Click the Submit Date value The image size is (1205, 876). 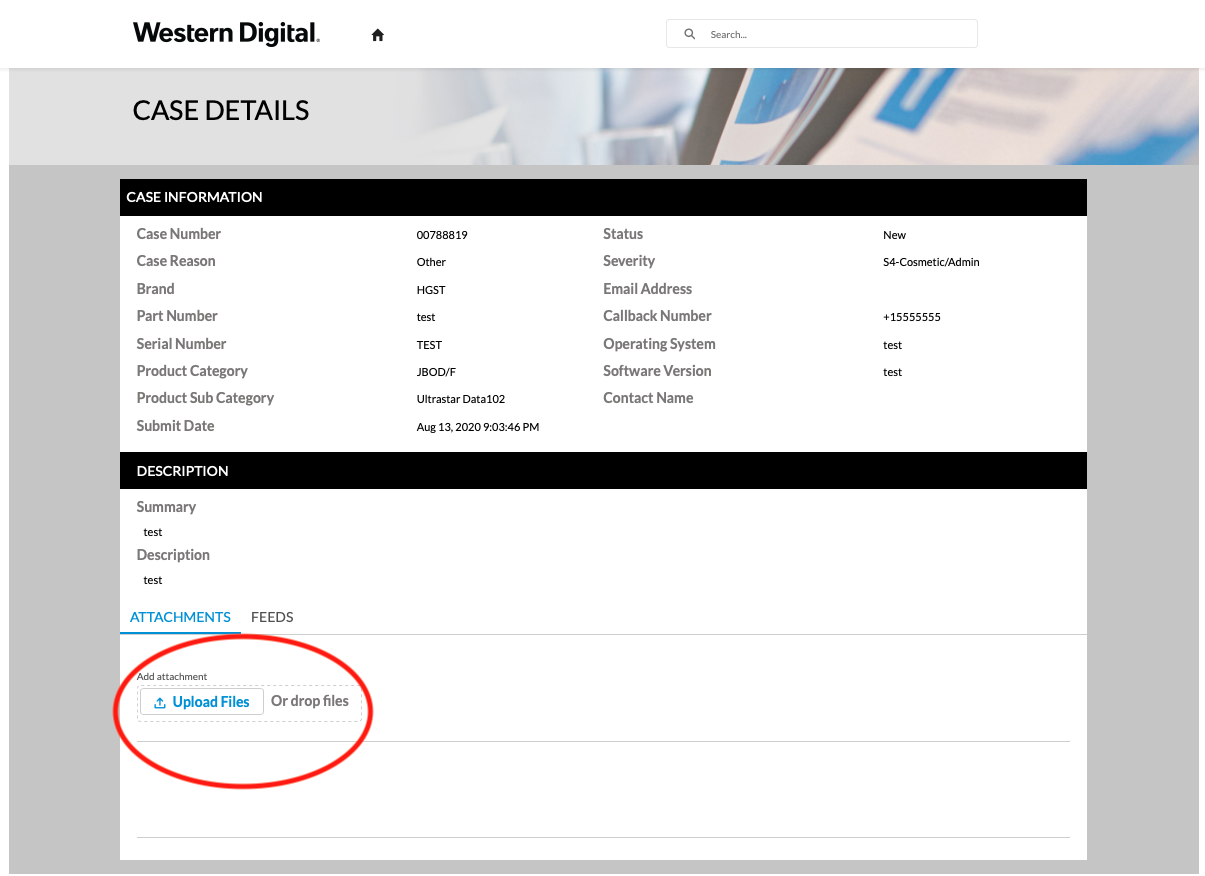point(477,426)
